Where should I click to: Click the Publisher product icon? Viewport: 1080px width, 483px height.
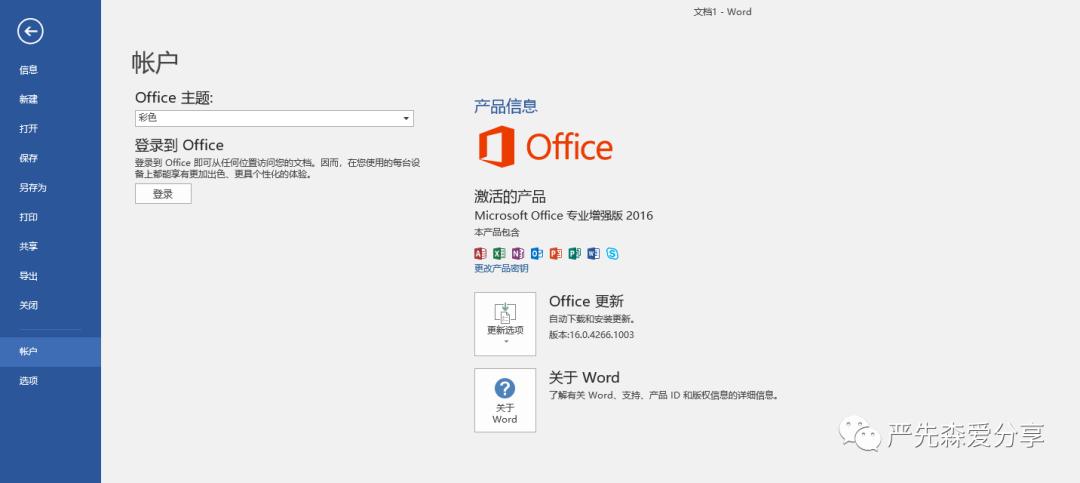pyautogui.click(x=574, y=254)
